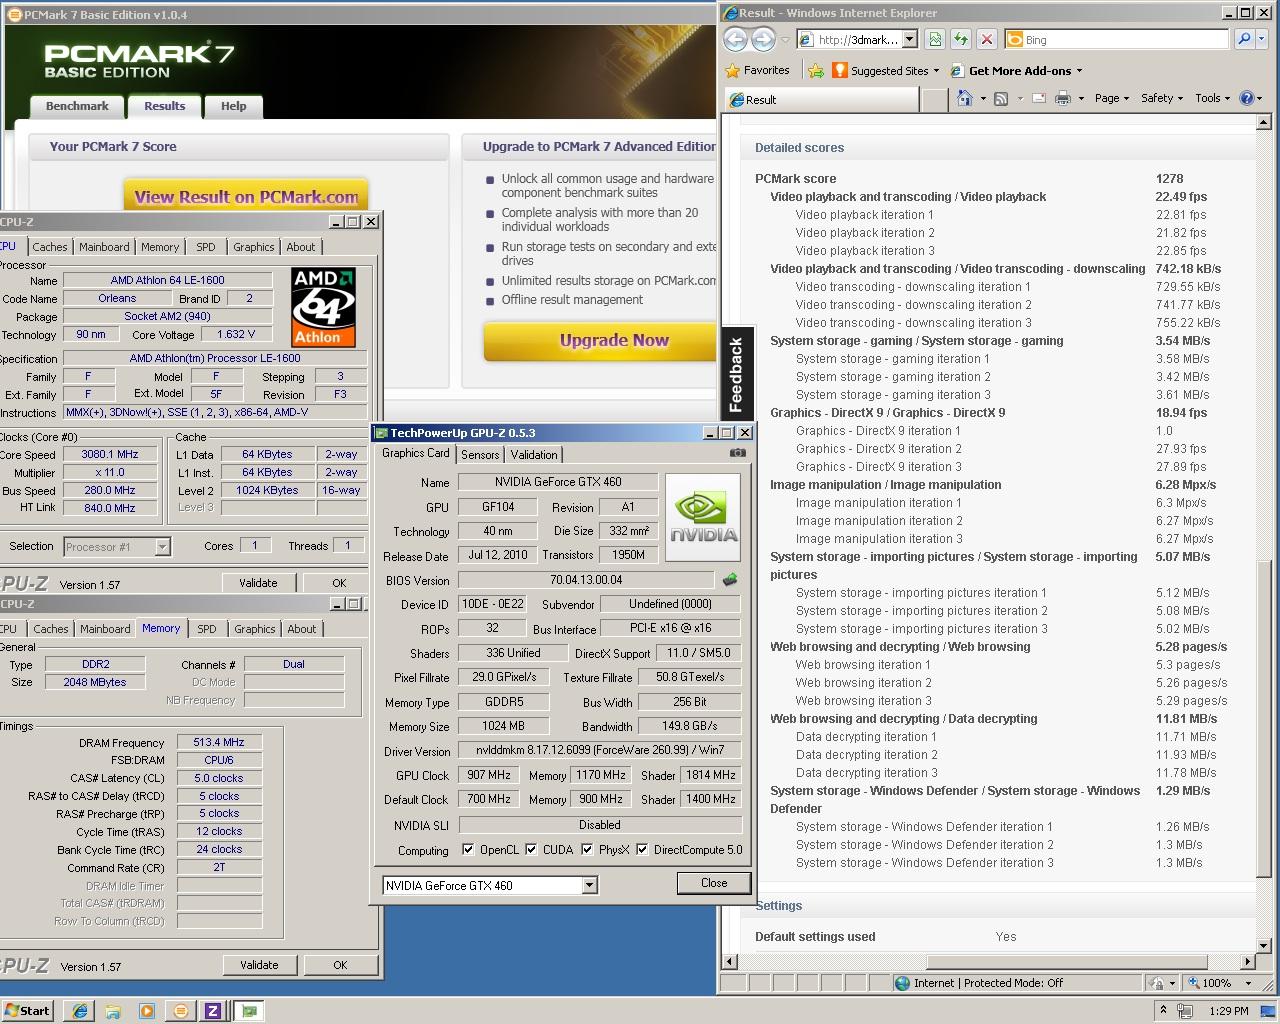Click the AMD Athlon 64 logo in CPU-Z
This screenshot has width=1280, height=1024.
[324, 308]
